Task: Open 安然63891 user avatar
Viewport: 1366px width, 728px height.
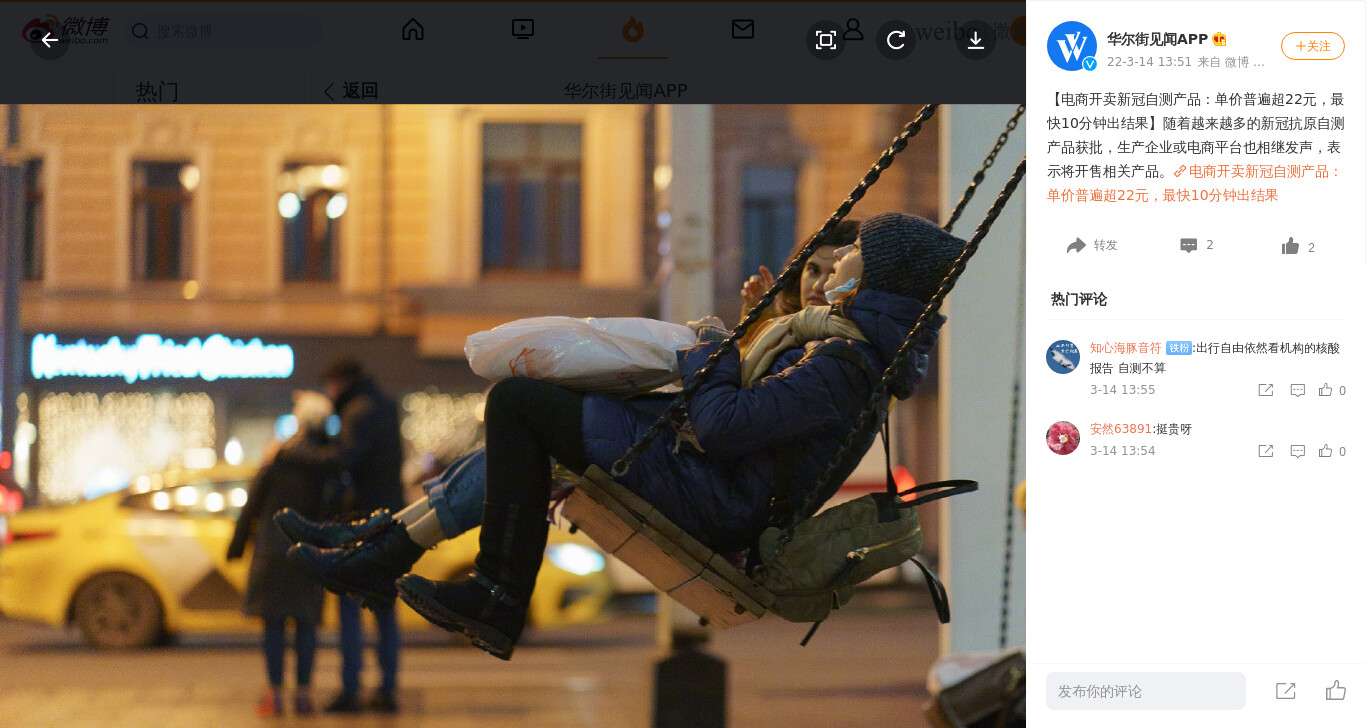Action: [1063, 438]
